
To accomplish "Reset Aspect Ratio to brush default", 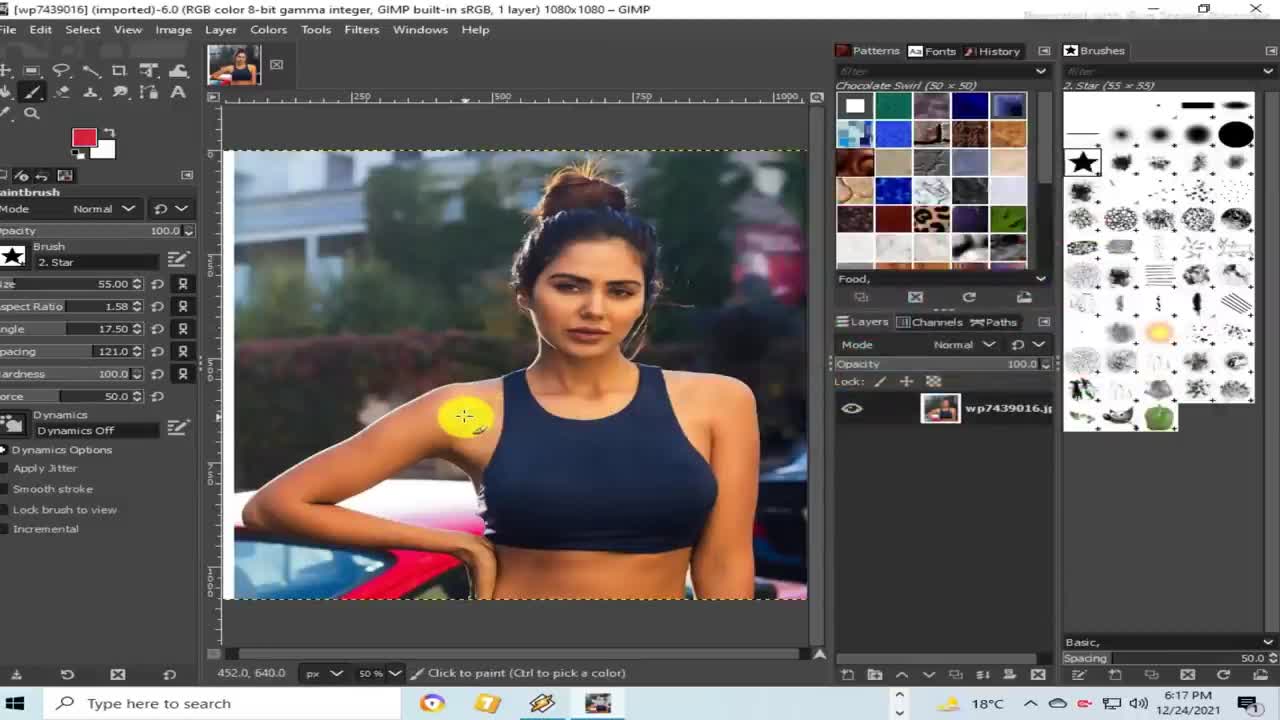I will (158, 306).
